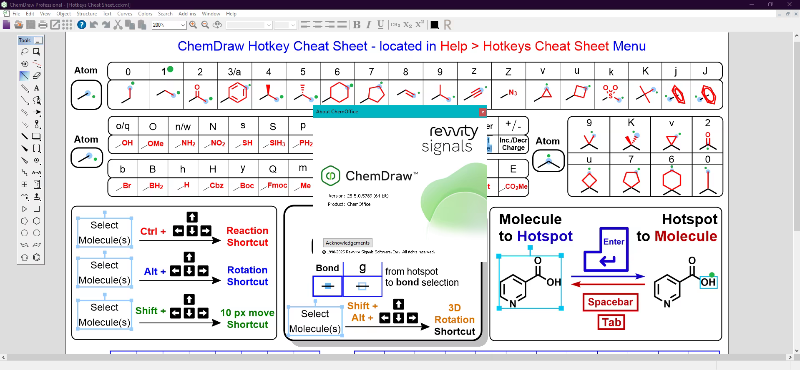The image size is (800, 370).
Task: Click the Redo arrow icon
Action: [106, 24]
